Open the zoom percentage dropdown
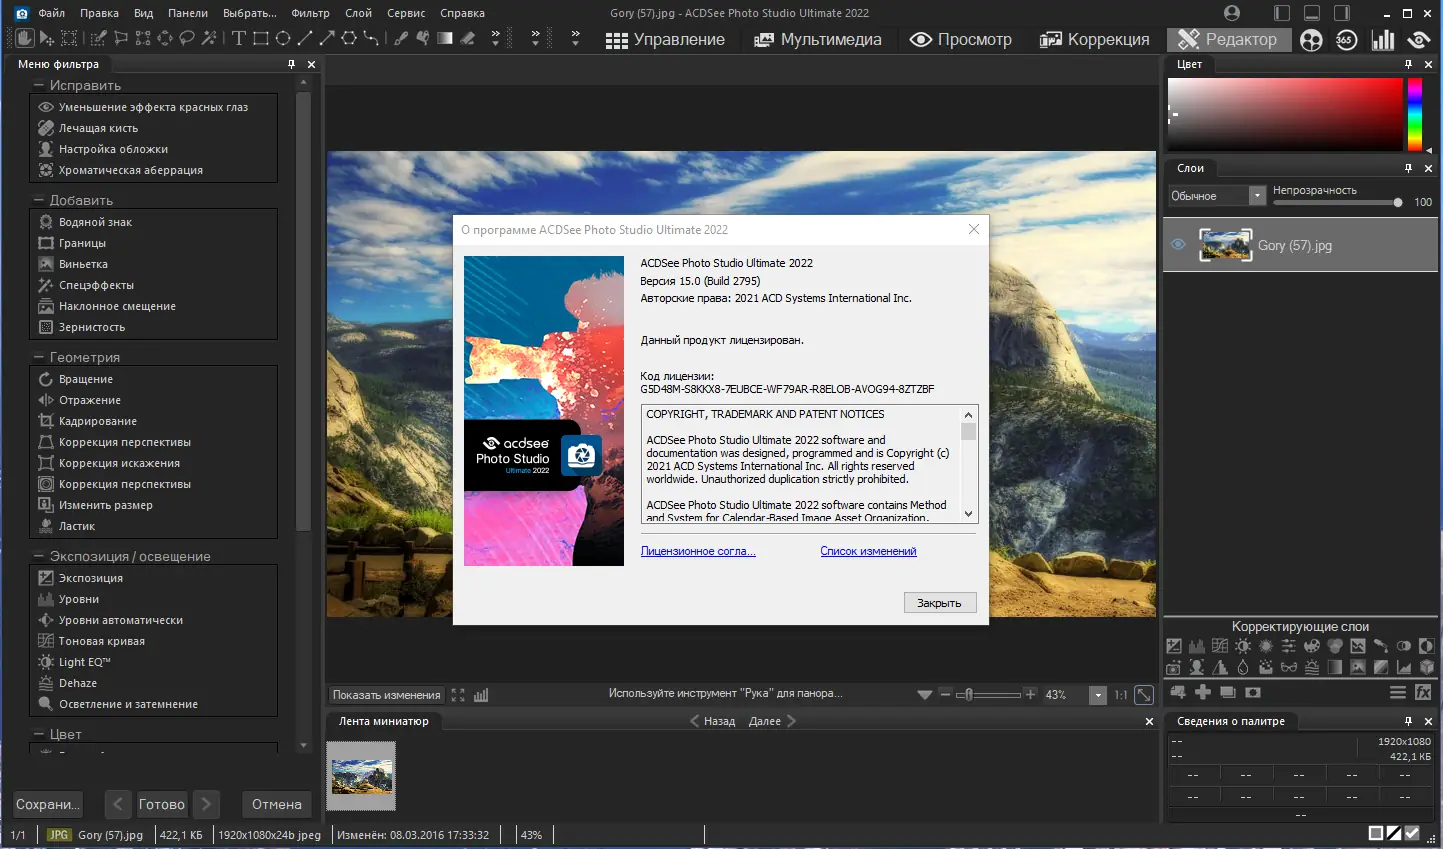Viewport: 1443px width, 849px height. pyautogui.click(x=1098, y=695)
